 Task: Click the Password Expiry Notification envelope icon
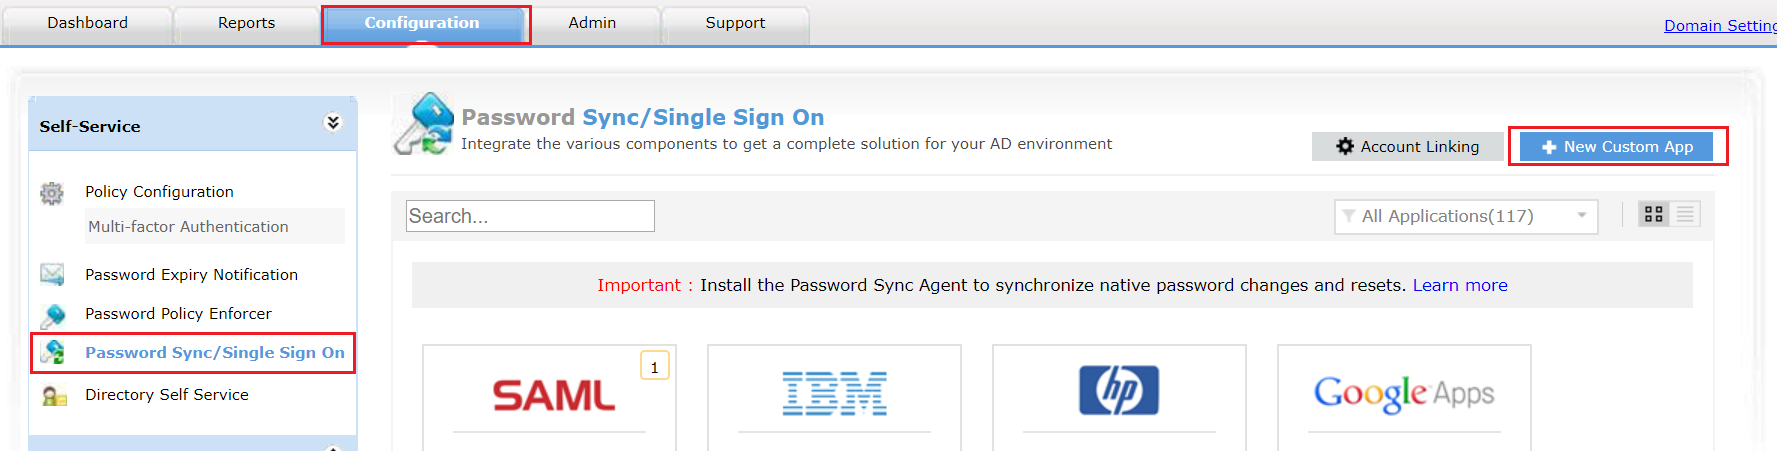pos(52,274)
